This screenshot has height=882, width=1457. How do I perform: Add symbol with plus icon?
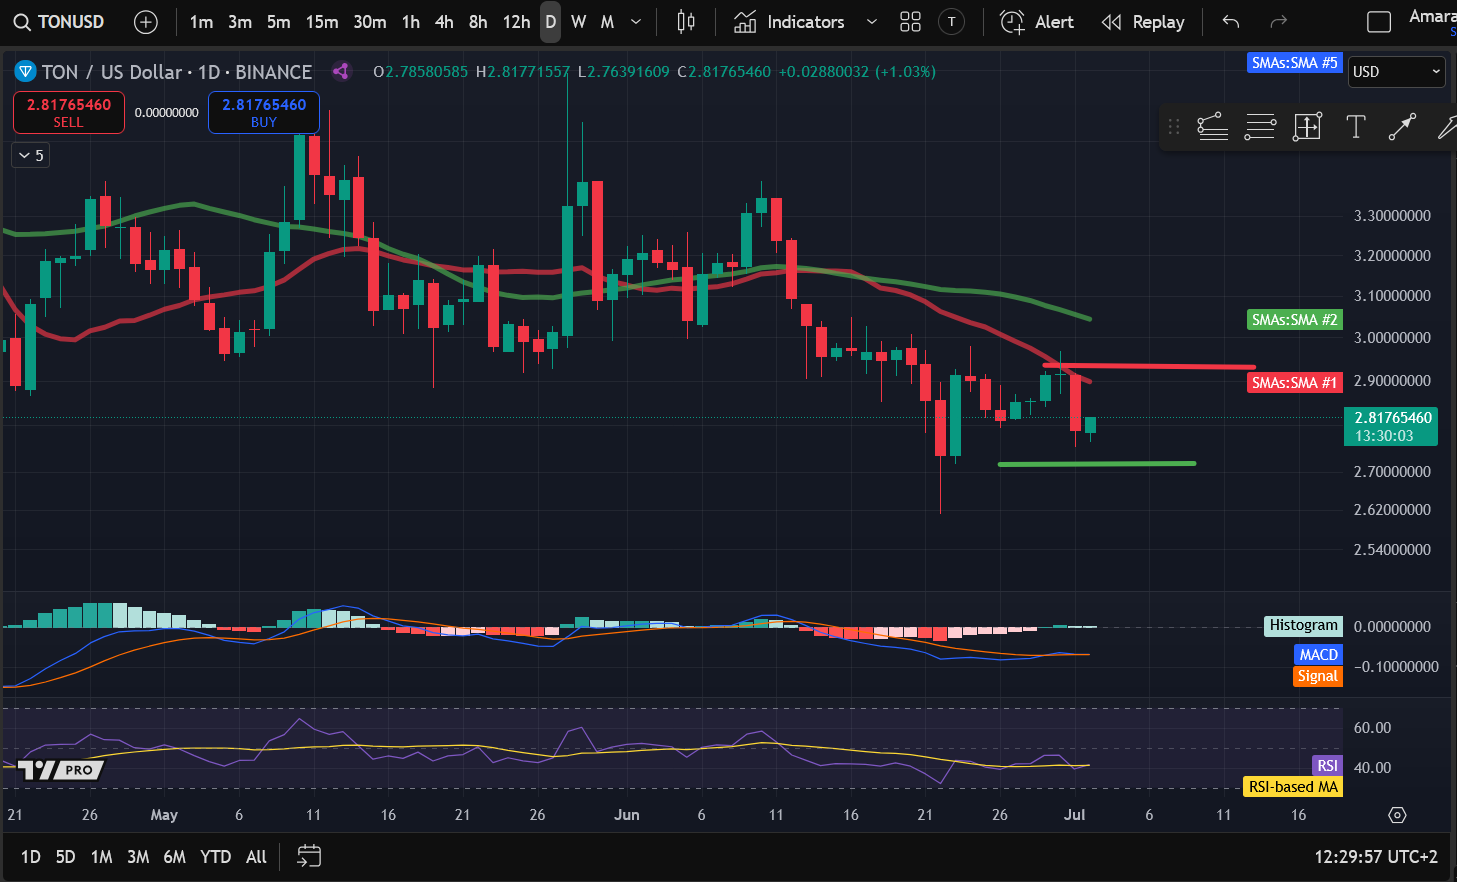pyautogui.click(x=146, y=22)
